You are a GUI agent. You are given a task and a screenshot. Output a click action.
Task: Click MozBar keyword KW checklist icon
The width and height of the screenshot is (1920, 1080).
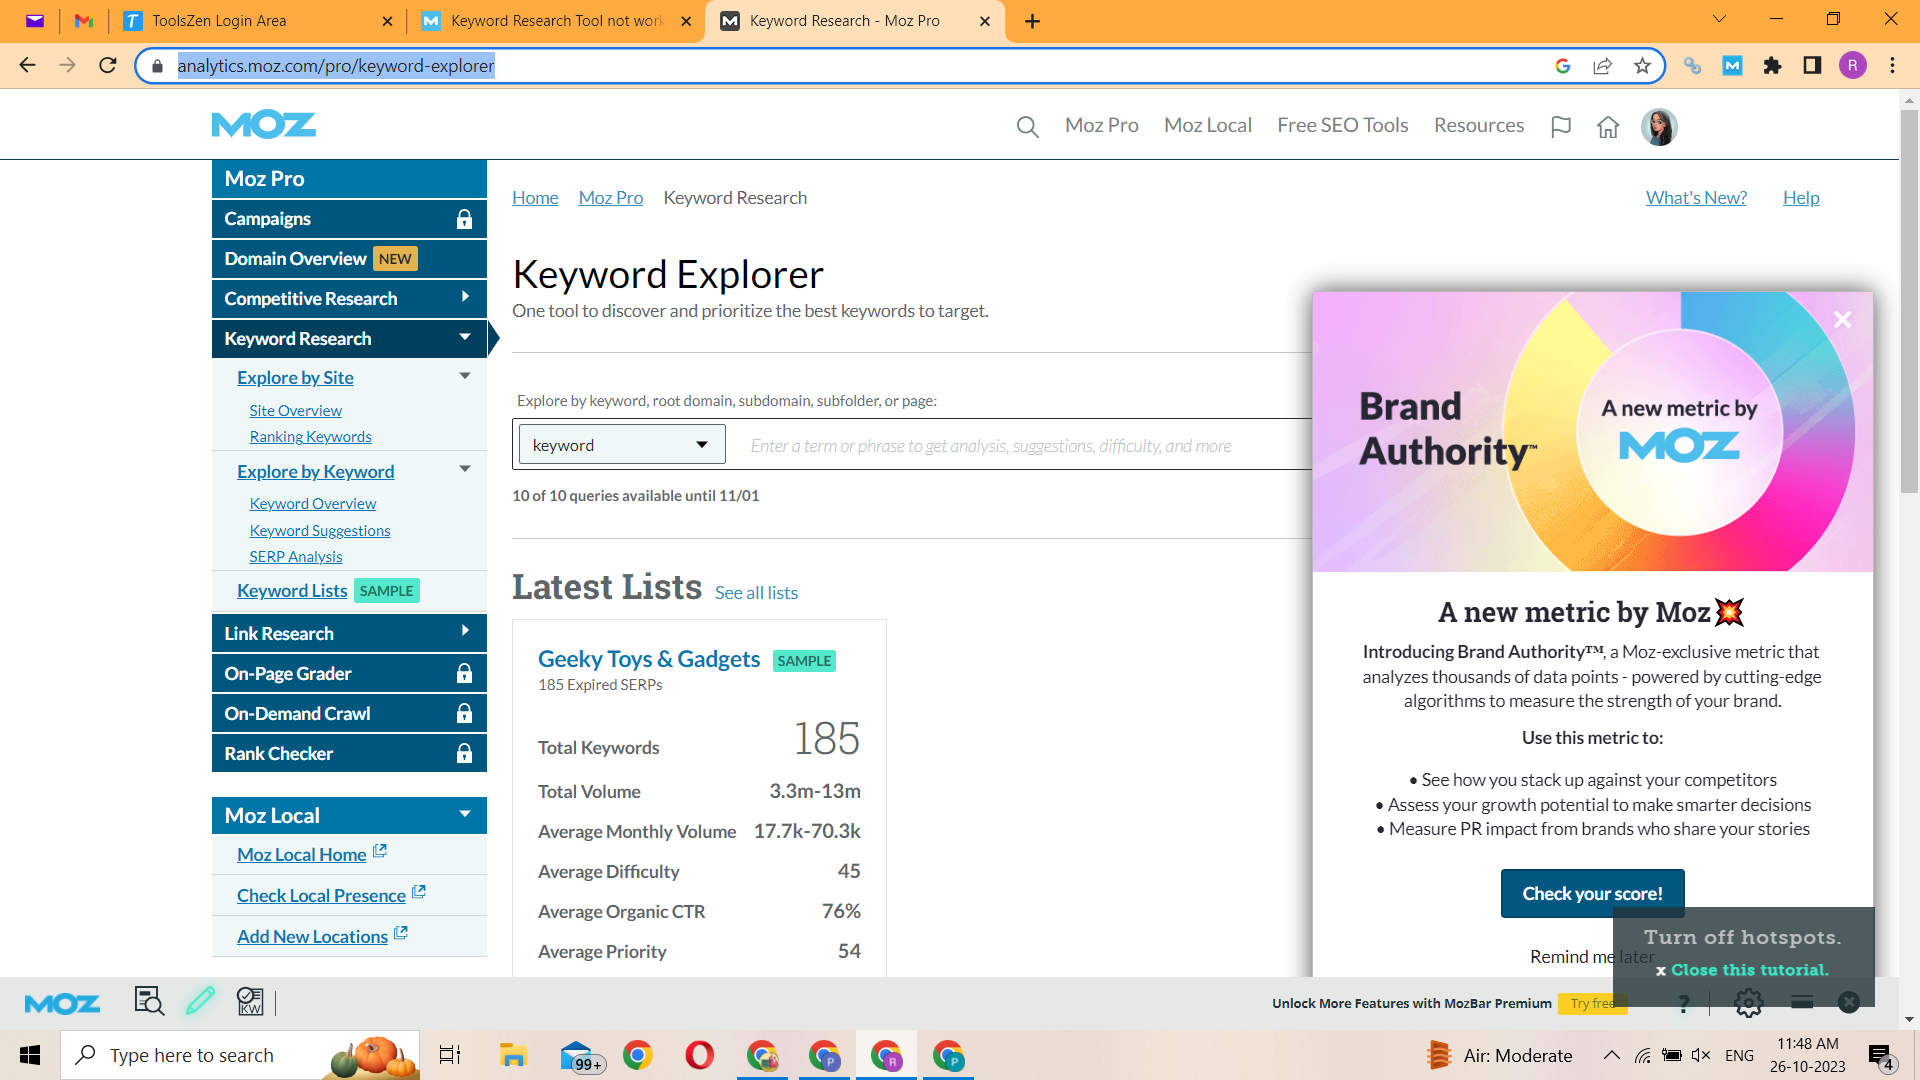(250, 1001)
